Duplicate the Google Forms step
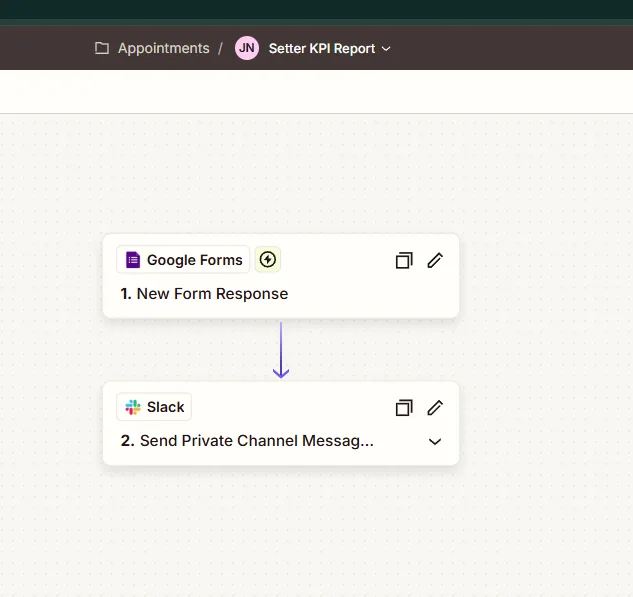This screenshot has height=597, width=633. [x=404, y=260]
